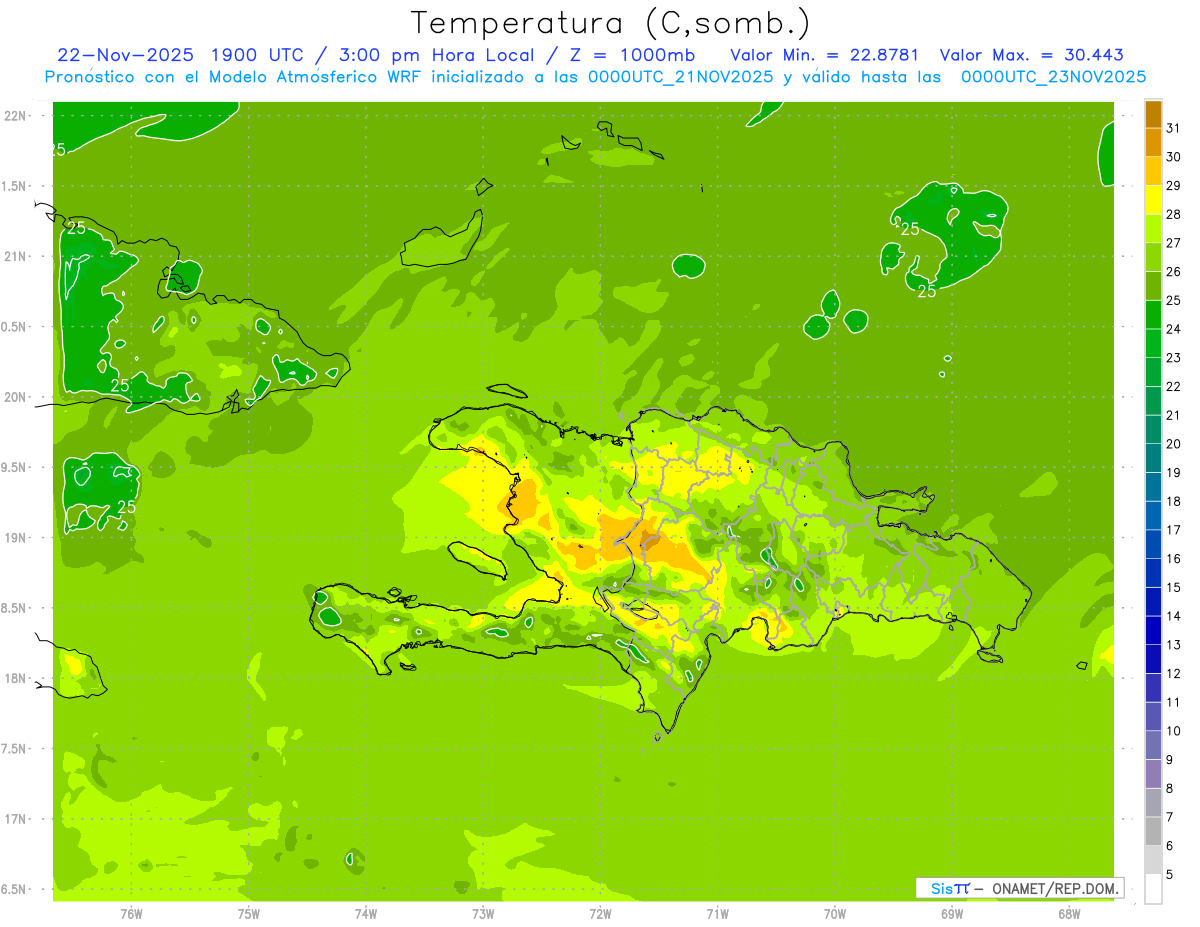Screen dimensions: 1200x927
Task: Click the '16' colorbar label
Action: coord(1174,559)
